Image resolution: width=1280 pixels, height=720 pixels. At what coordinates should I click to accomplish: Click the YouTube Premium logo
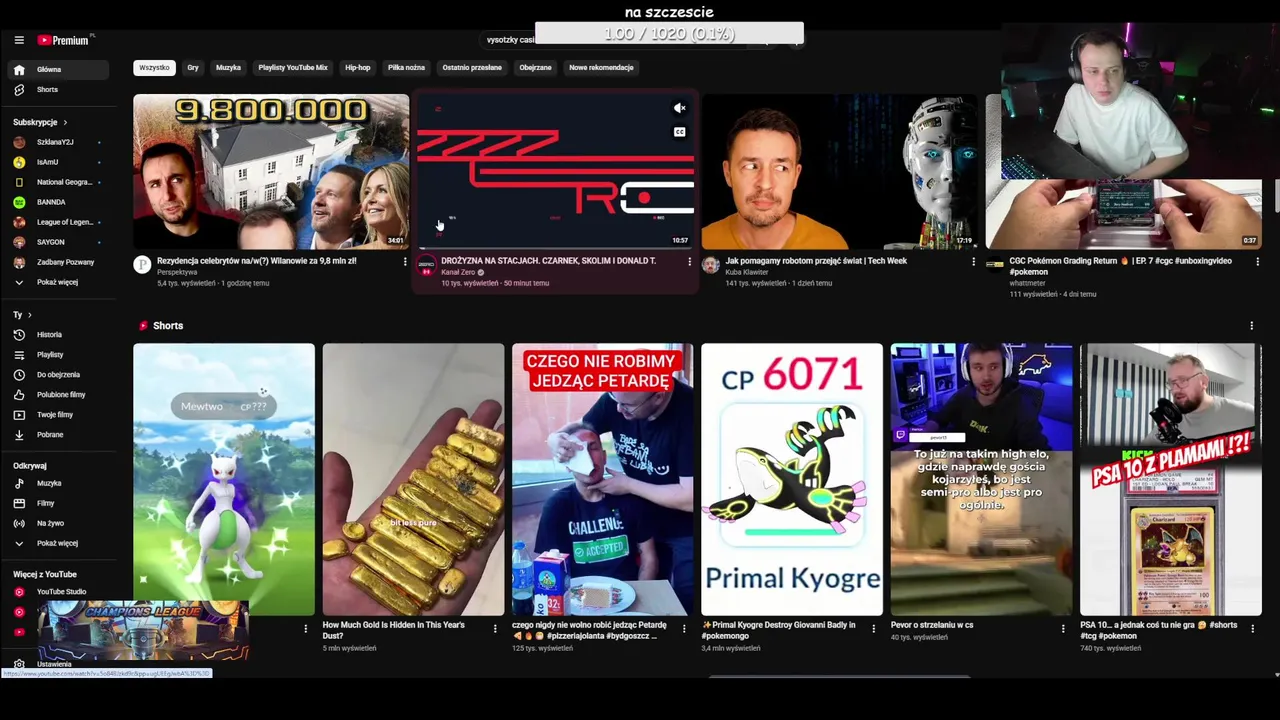pyautogui.click(x=65, y=40)
